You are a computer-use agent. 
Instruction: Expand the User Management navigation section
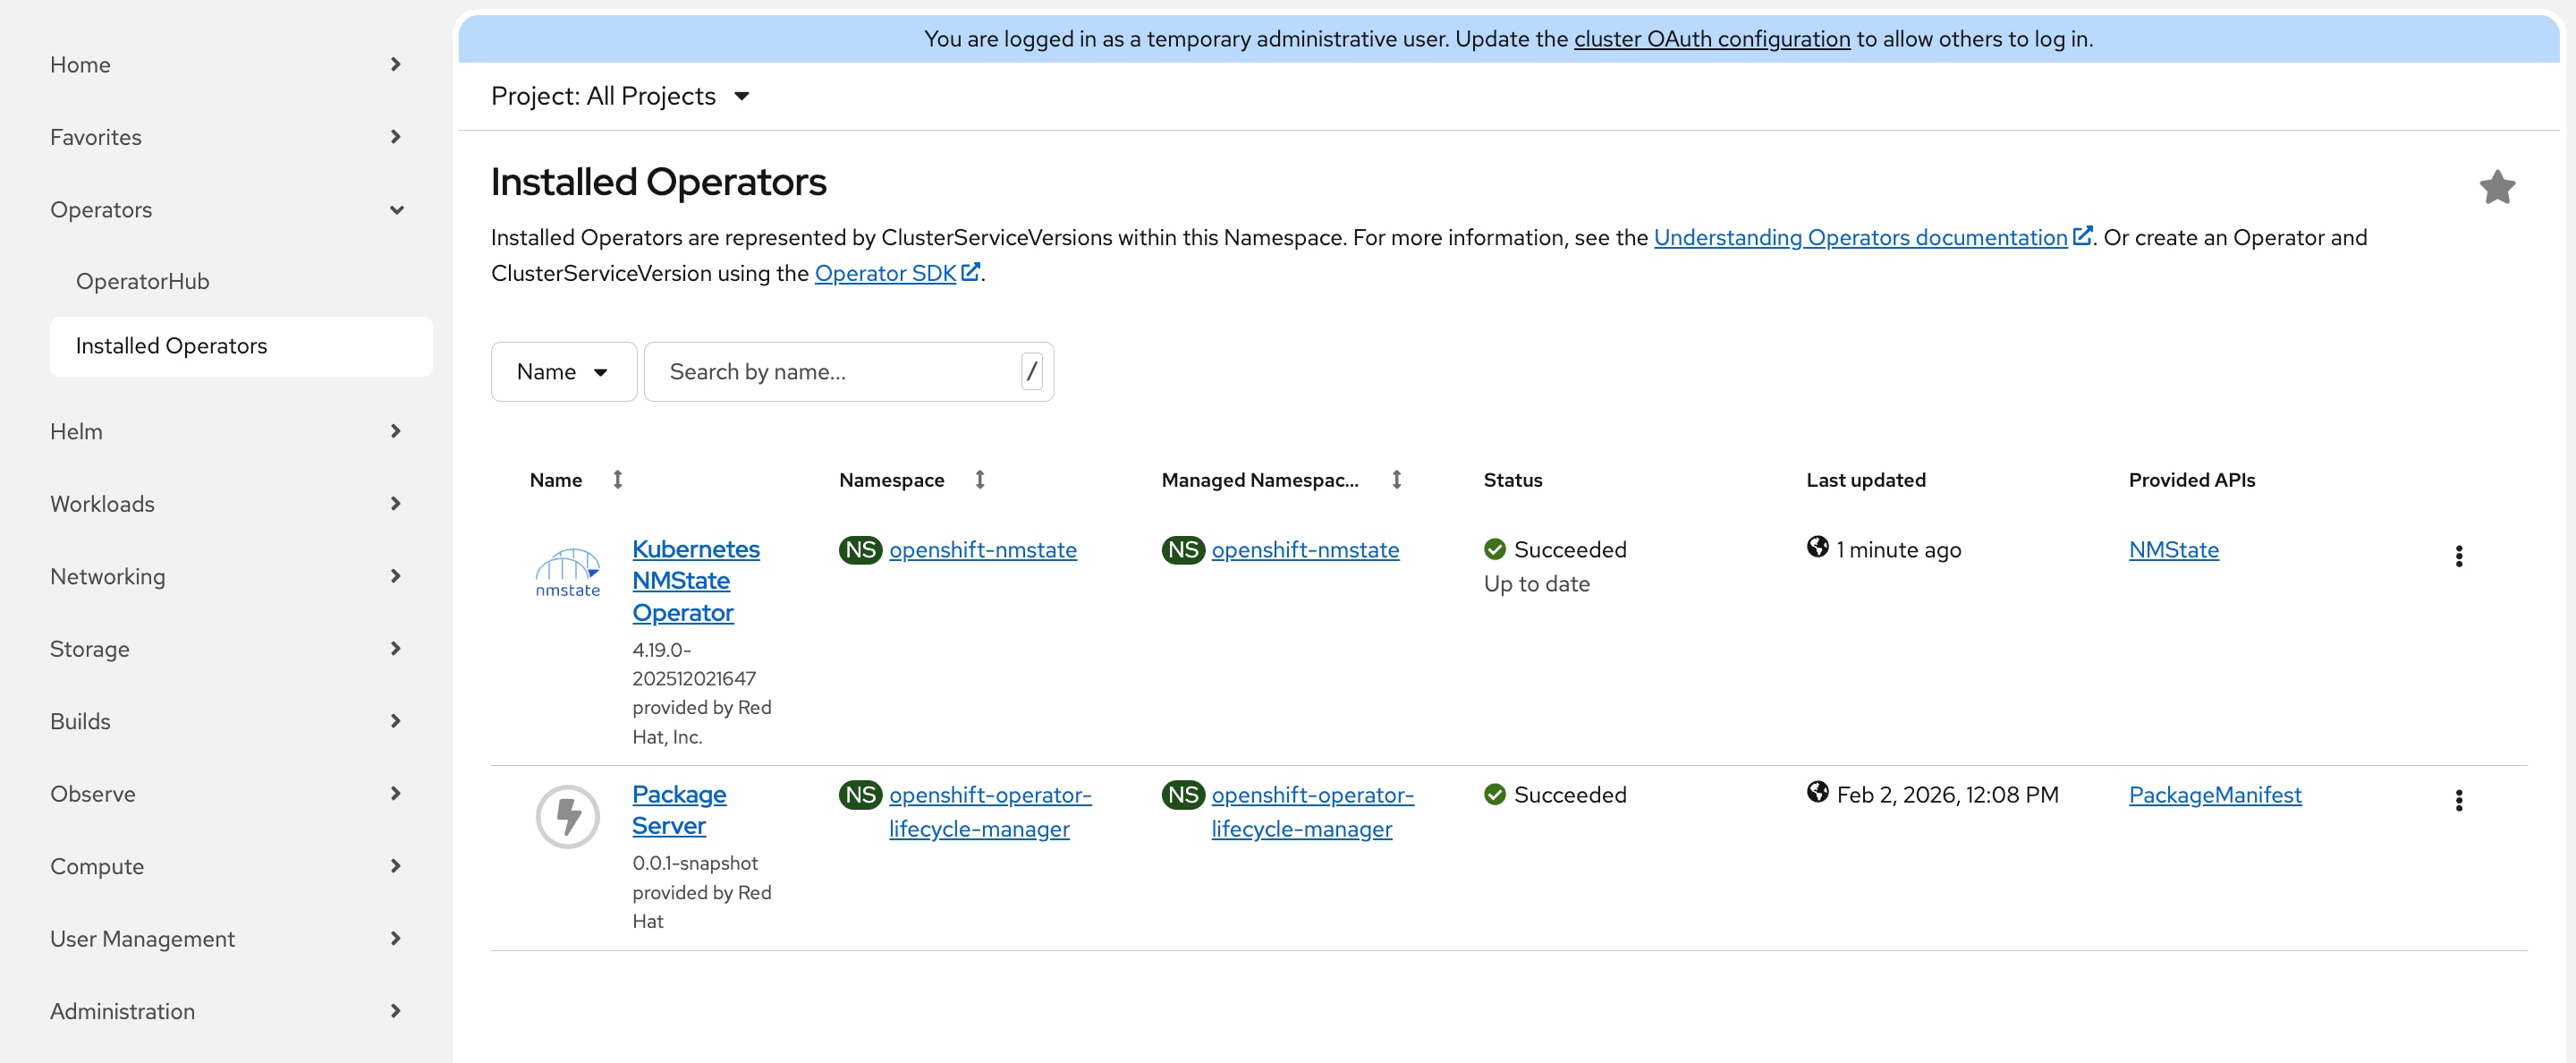click(226, 939)
